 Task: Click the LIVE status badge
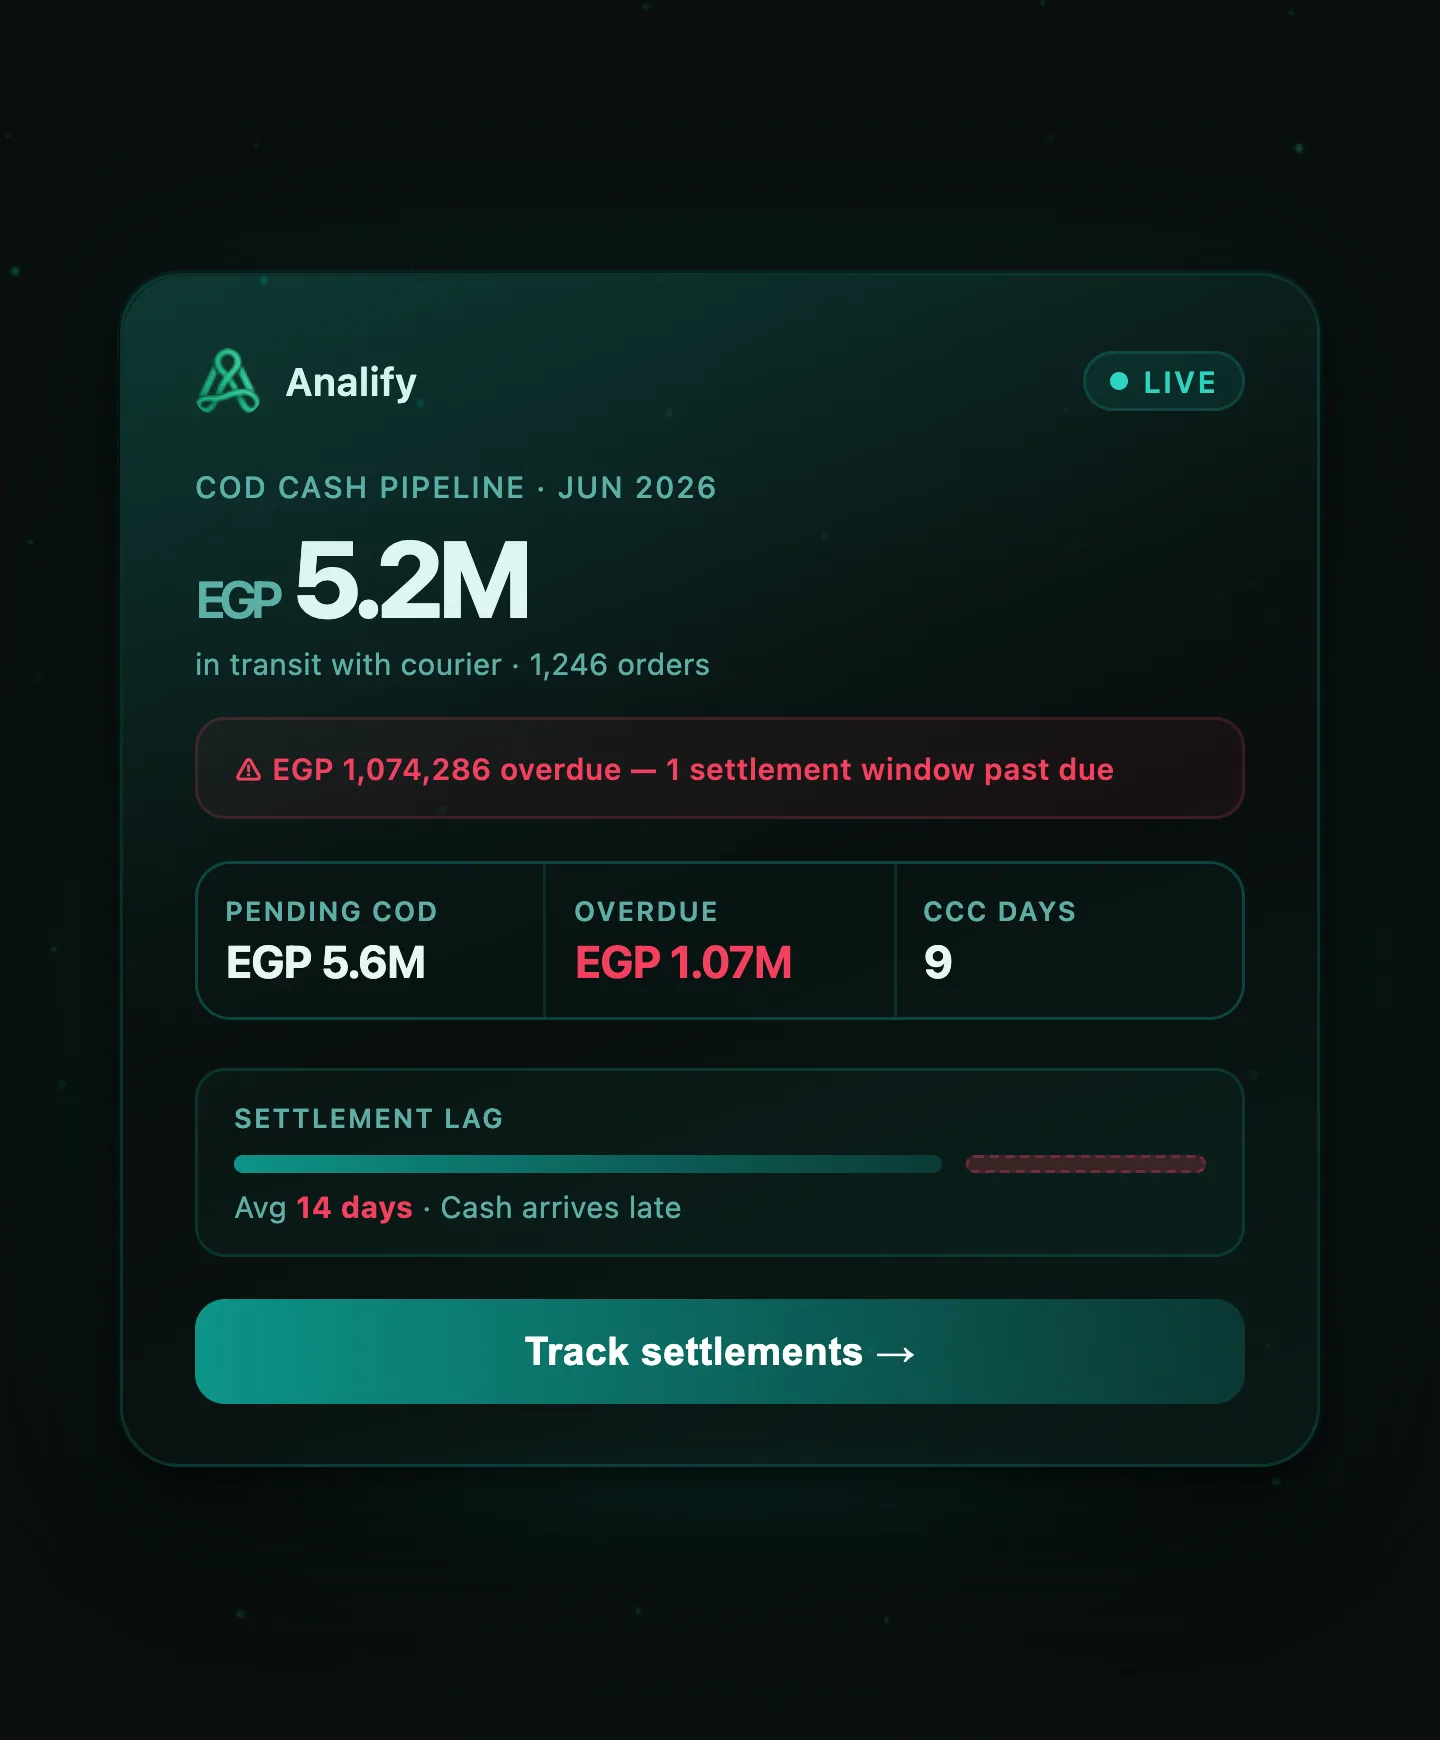pyautogui.click(x=1164, y=381)
